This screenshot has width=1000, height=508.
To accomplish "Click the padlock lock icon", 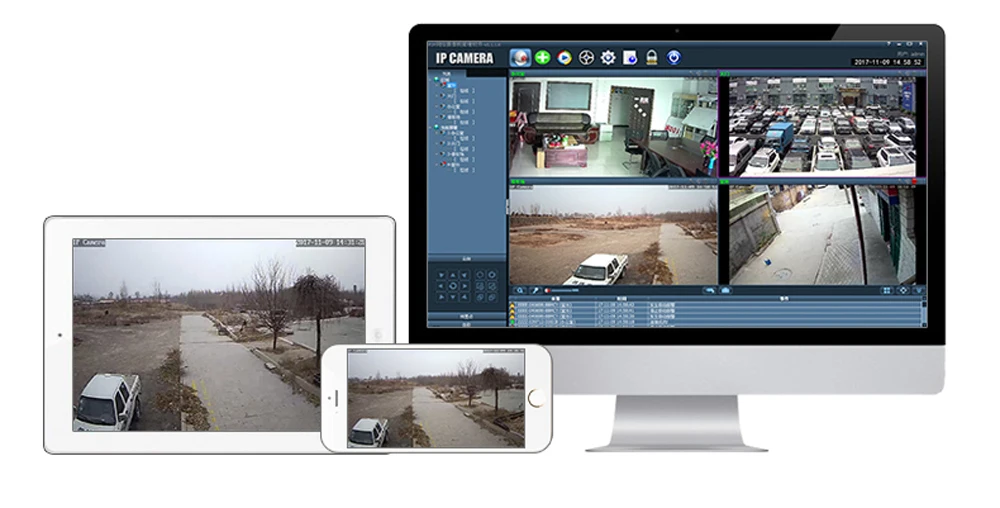I will (x=651, y=57).
